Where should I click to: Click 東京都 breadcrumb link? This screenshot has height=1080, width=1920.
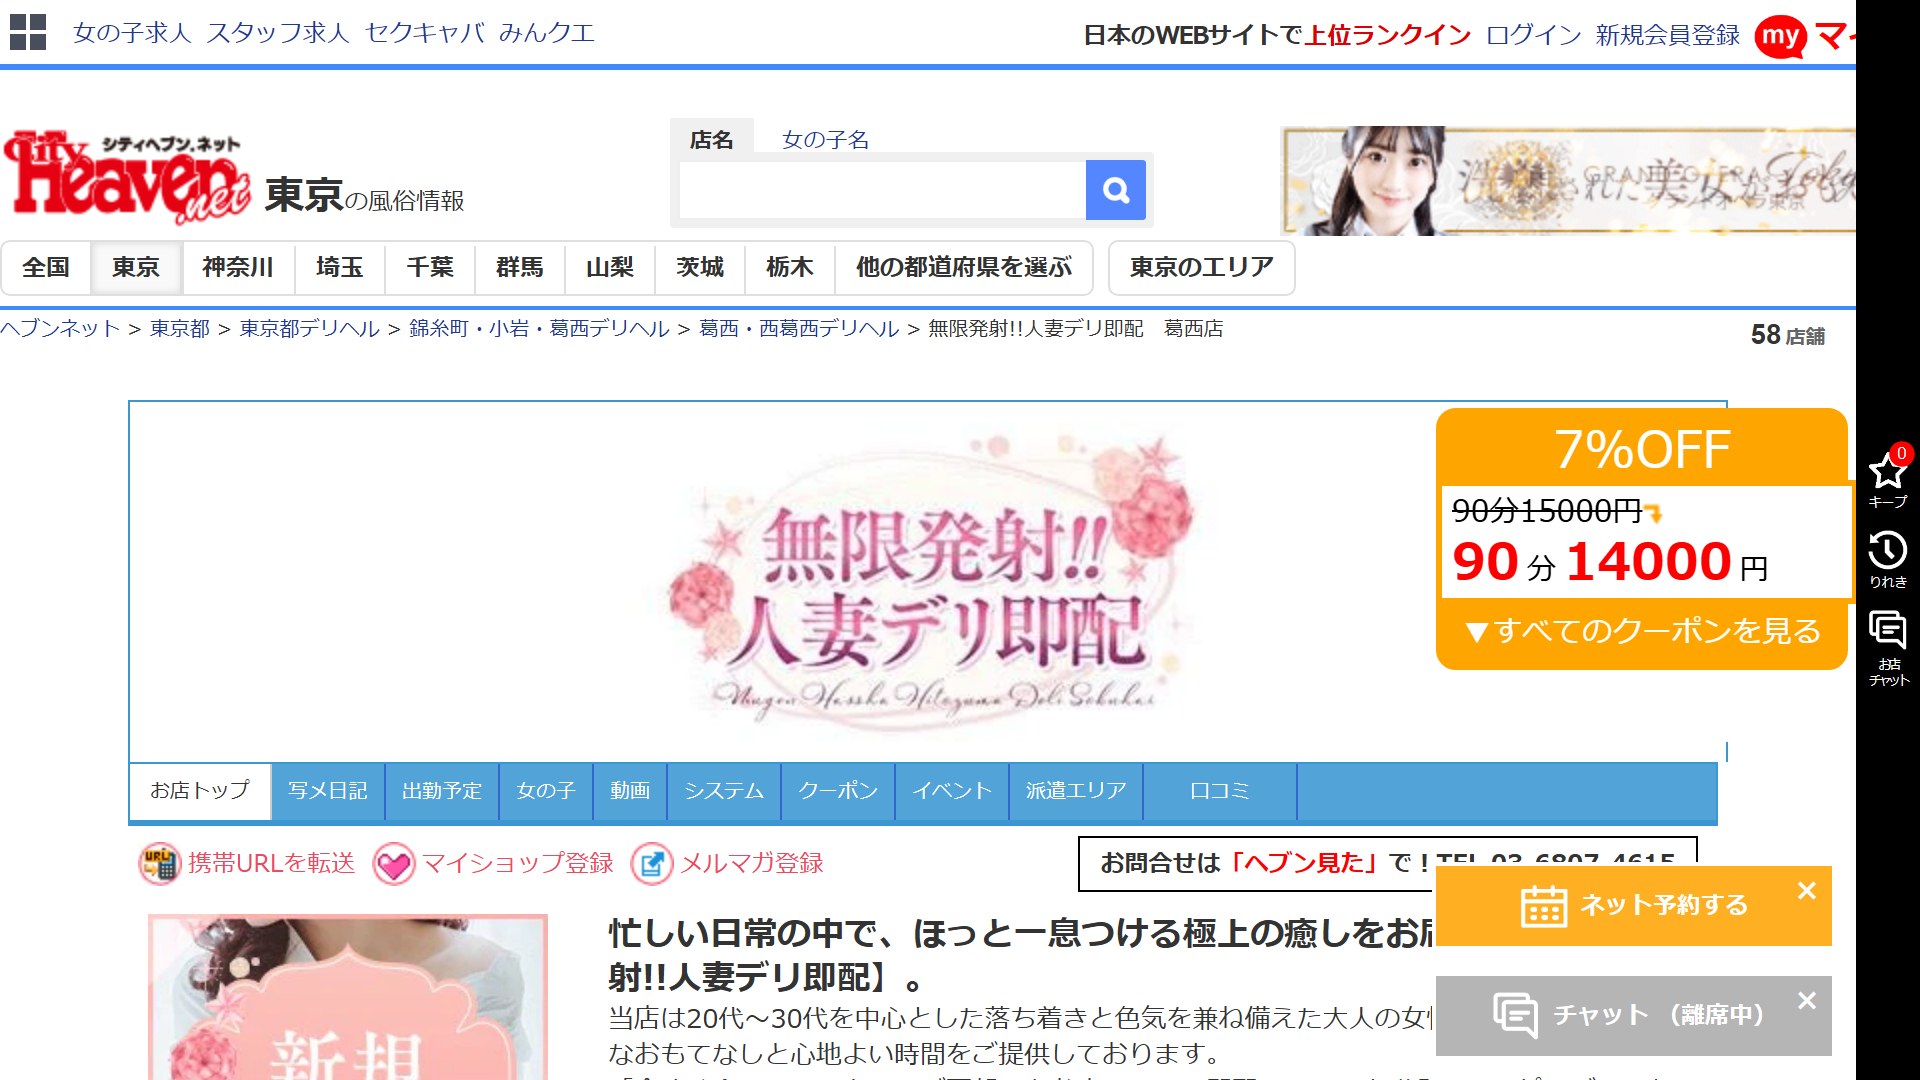click(x=180, y=328)
